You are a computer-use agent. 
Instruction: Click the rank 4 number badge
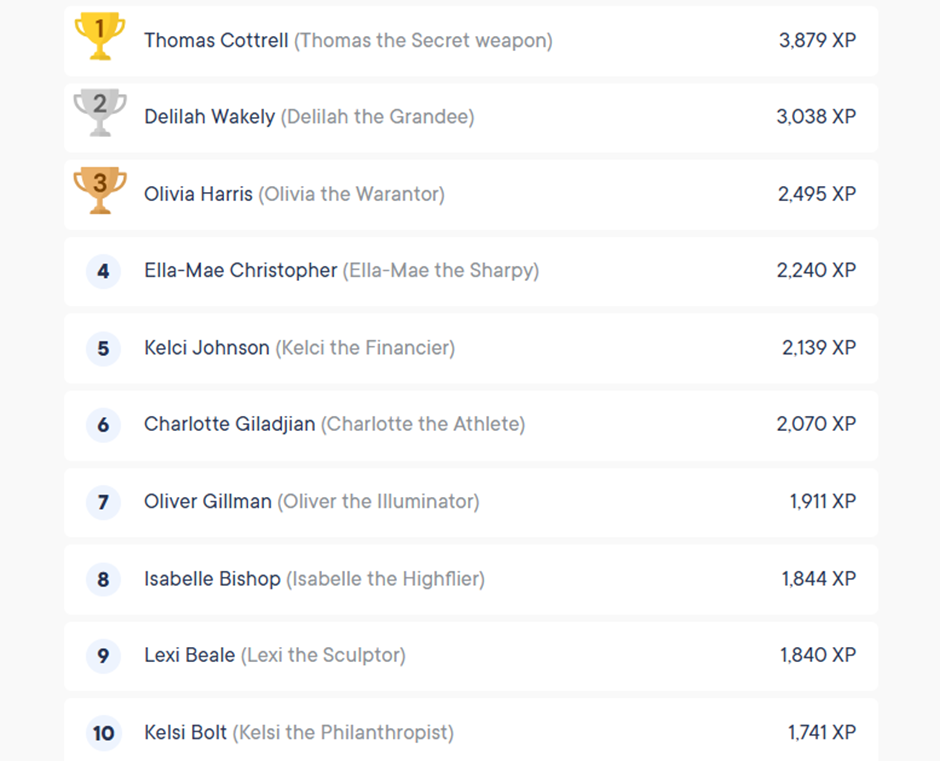103,271
